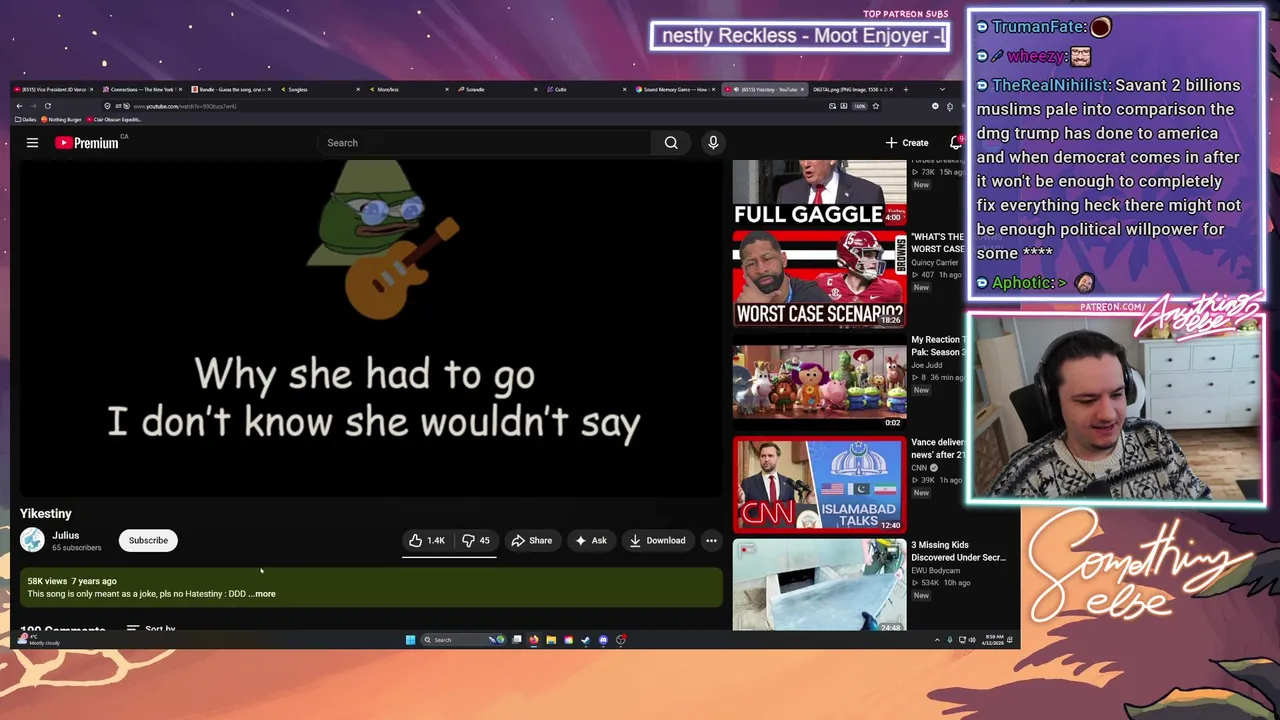Open the list all tabs chevron
This screenshot has width=1280, height=720.
pyautogui.click(x=942, y=89)
